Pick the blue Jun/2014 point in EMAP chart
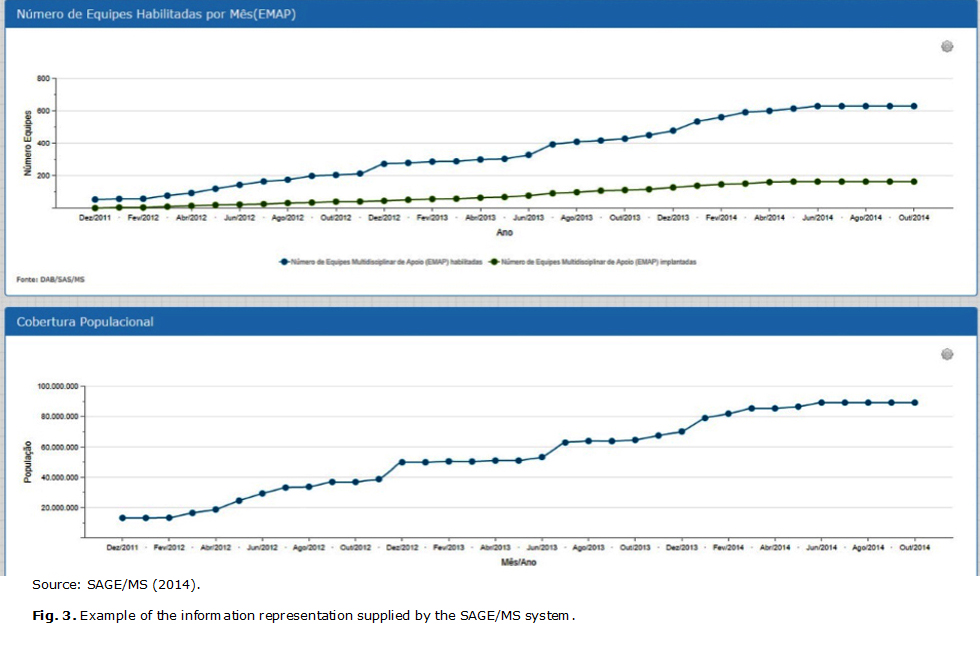Viewport: 980px width, 651px height. pyautogui.click(x=817, y=106)
